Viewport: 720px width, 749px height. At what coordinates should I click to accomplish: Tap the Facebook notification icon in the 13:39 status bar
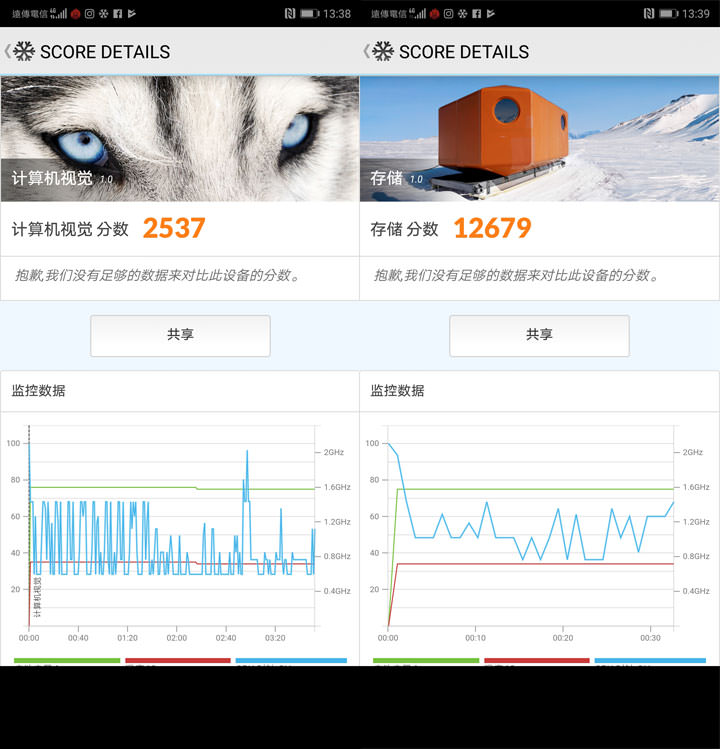477,14
